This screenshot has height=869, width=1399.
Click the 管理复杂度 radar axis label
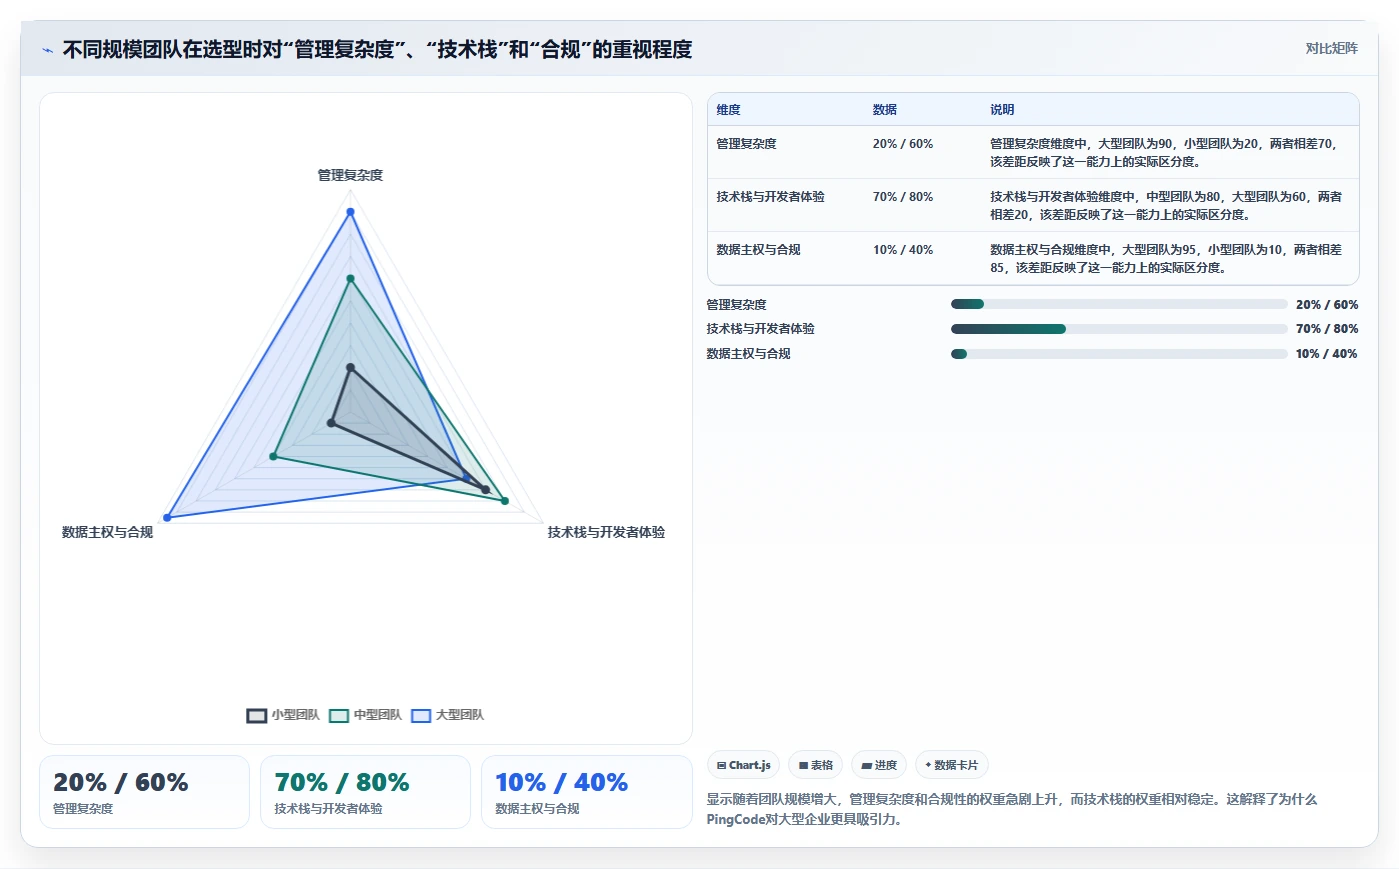pyautogui.click(x=350, y=175)
